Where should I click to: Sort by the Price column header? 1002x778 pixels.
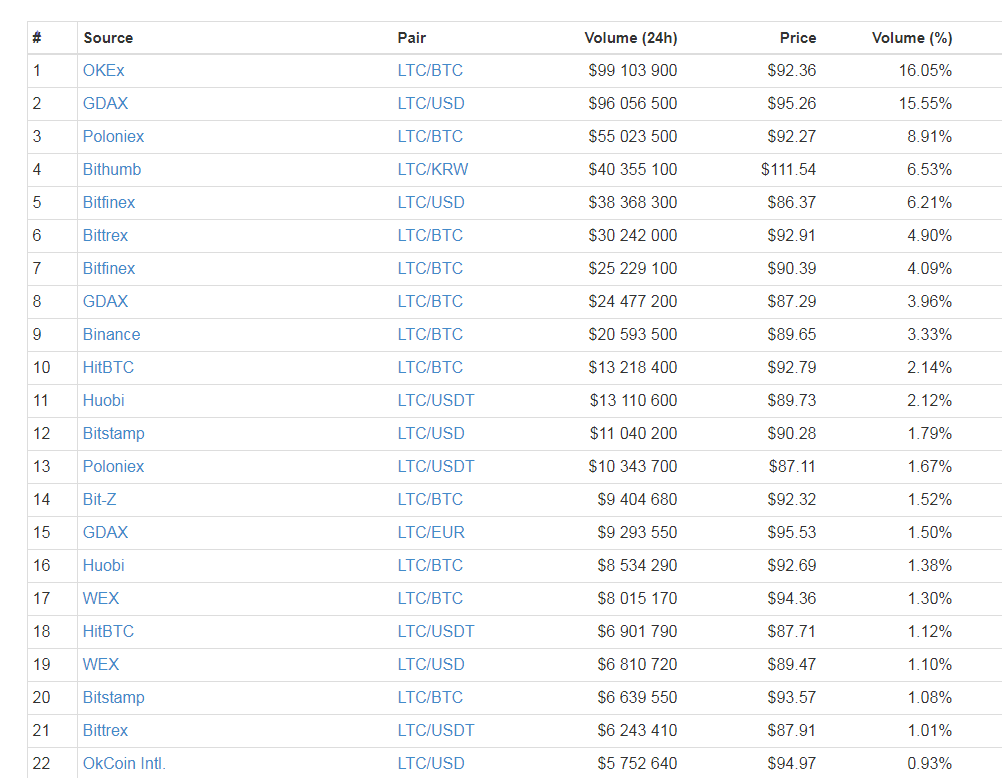[x=798, y=38]
